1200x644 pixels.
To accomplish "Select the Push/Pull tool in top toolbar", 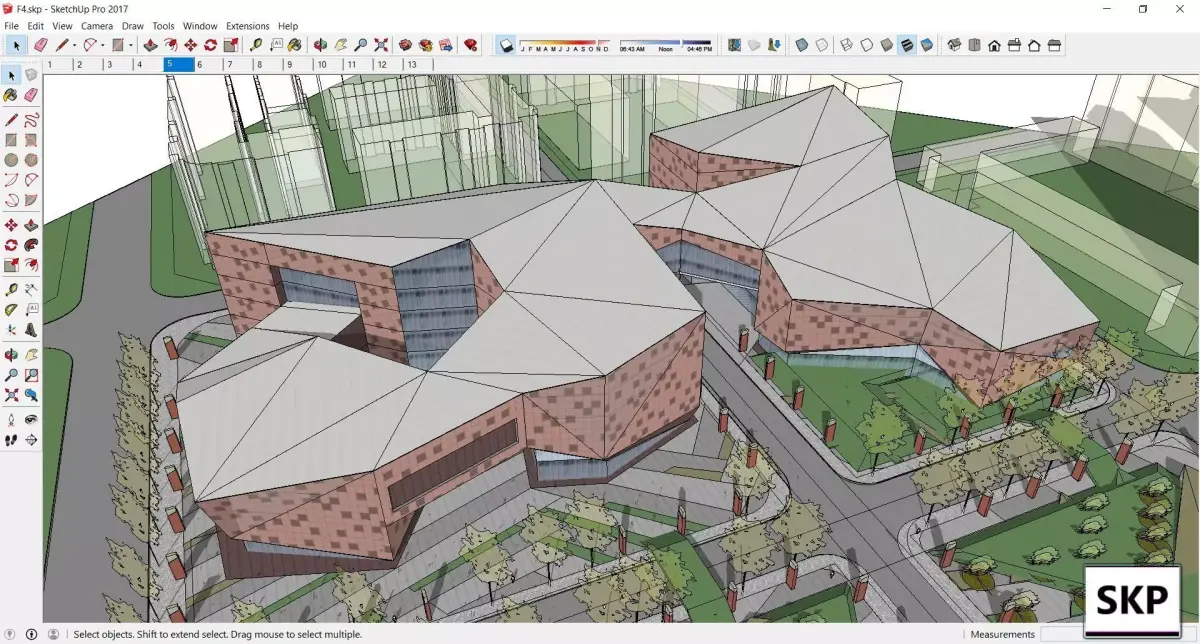I will point(150,45).
